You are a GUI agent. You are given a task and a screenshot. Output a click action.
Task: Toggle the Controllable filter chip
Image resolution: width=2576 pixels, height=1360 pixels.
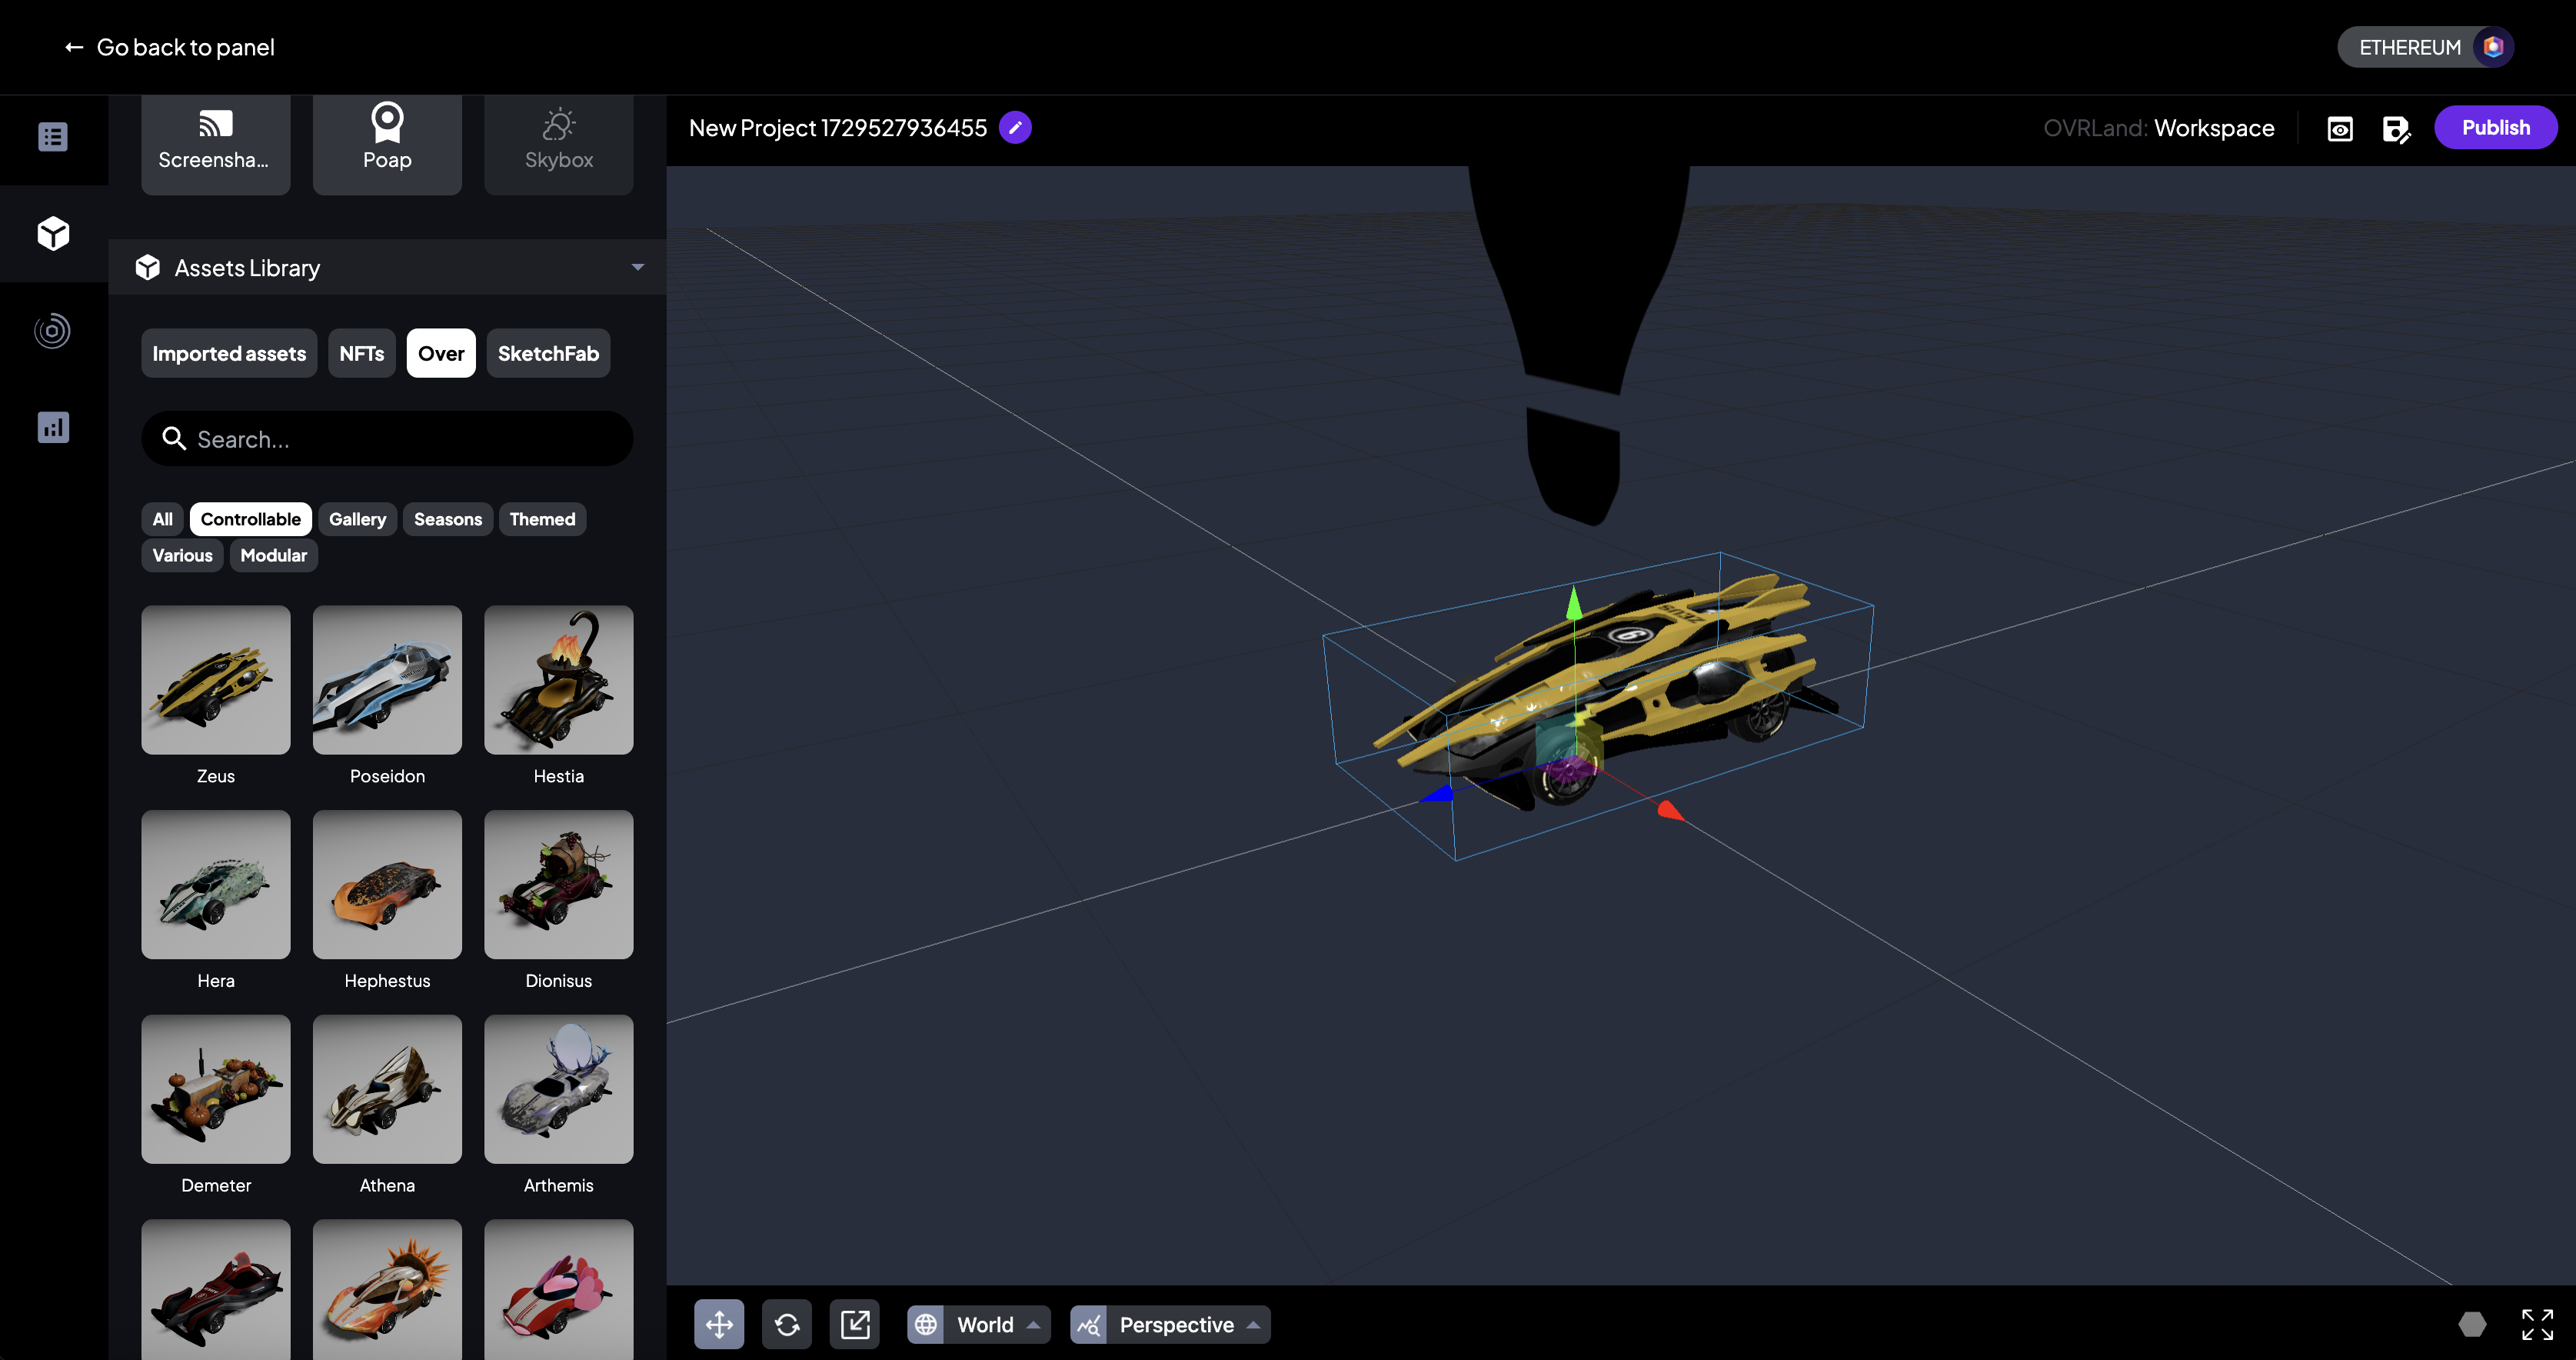pyautogui.click(x=250, y=519)
